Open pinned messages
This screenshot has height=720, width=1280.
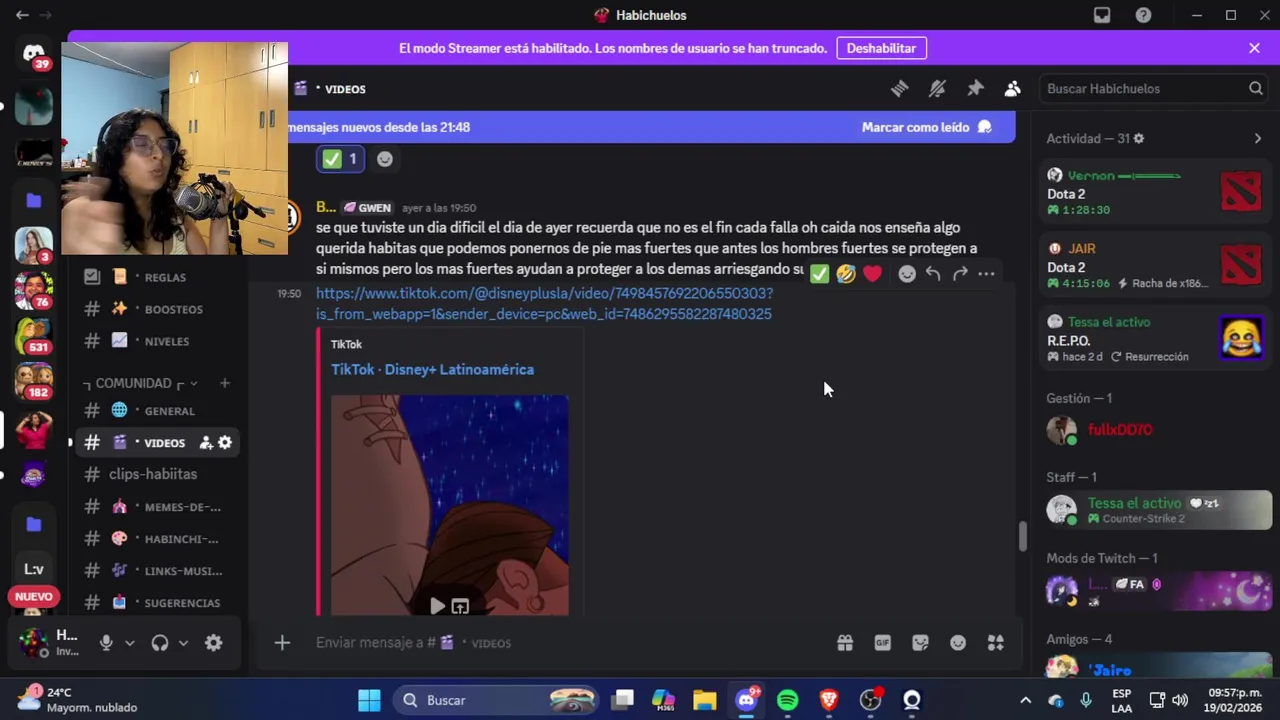(975, 89)
